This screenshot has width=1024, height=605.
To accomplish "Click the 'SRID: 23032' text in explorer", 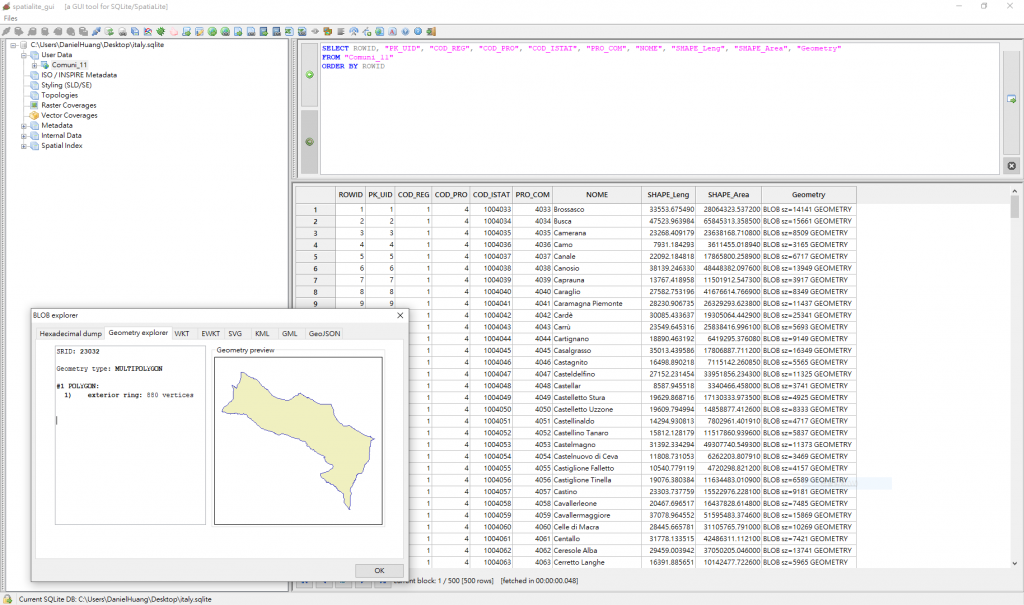I will [78, 352].
